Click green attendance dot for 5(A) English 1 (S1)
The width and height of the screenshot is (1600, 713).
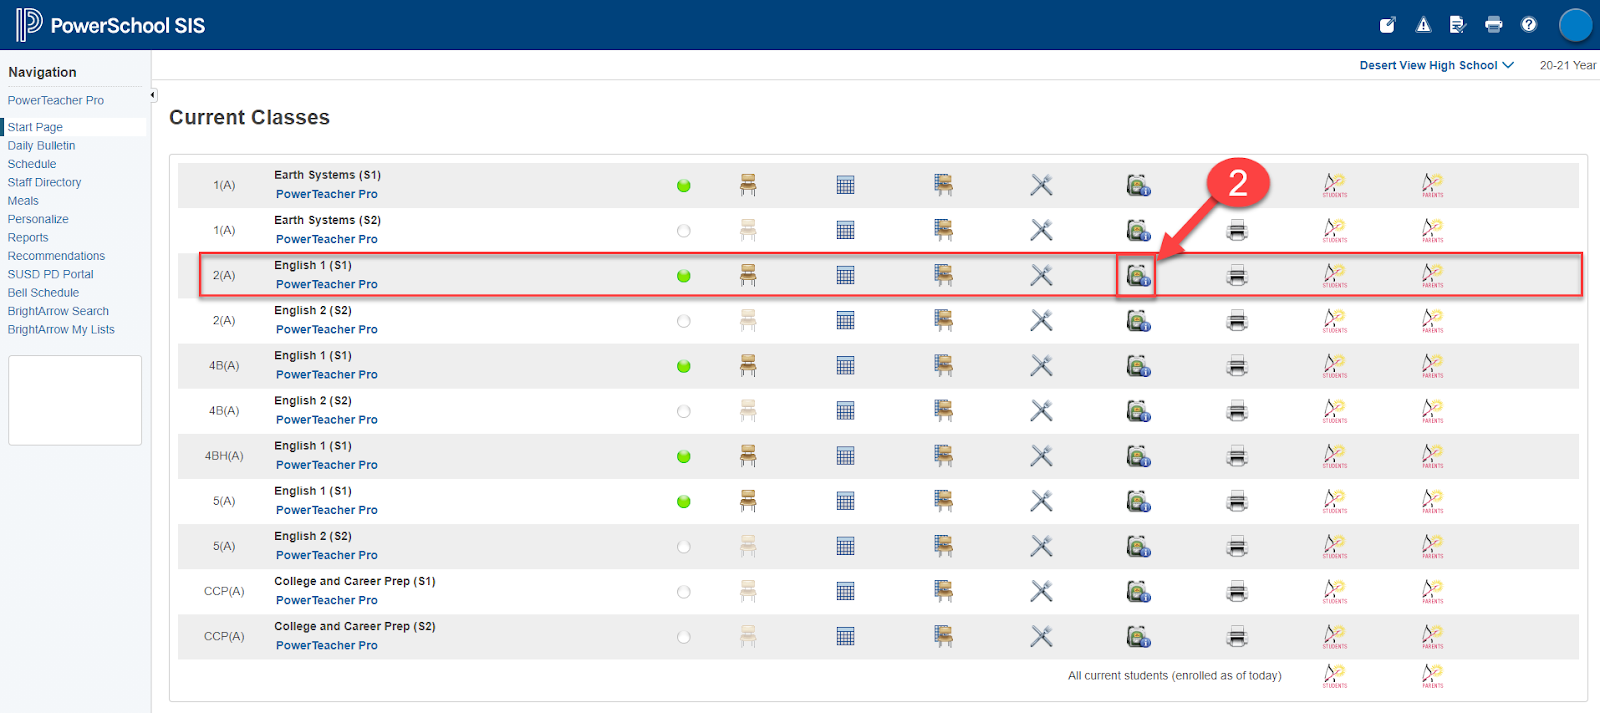tap(684, 501)
